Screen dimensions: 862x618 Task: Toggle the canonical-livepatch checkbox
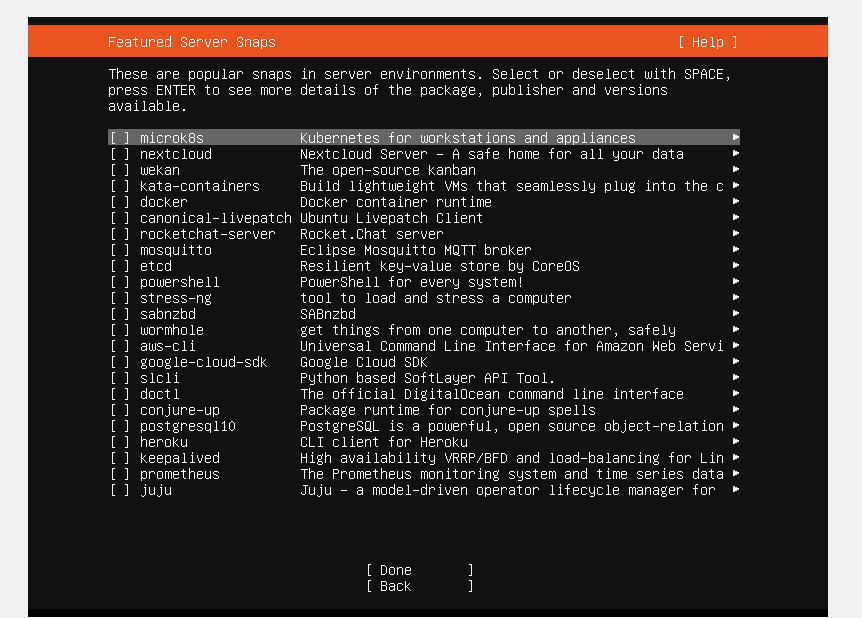tap(120, 218)
